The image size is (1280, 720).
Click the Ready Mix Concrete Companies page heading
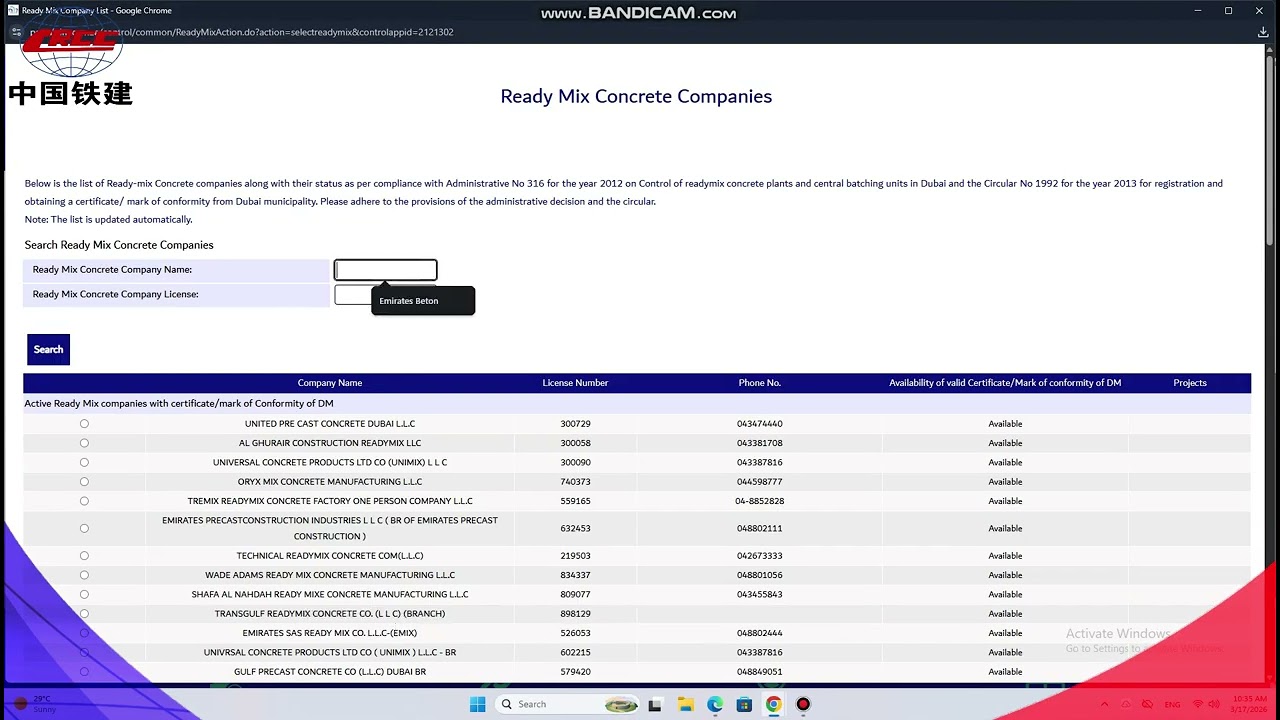pyautogui.click(x=636, y=97)
